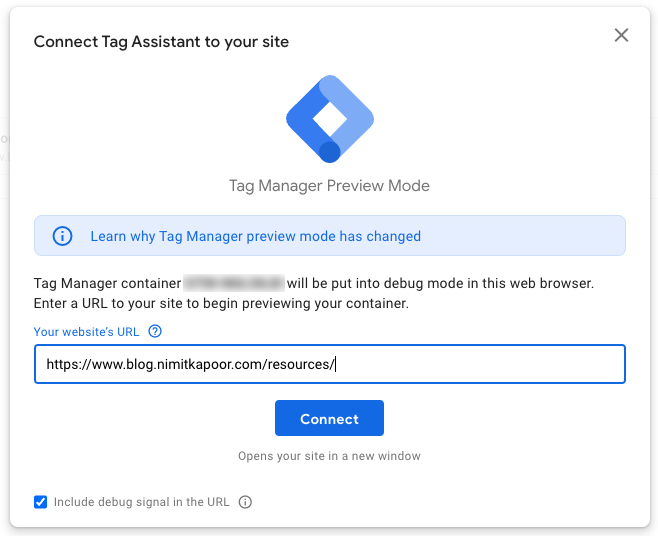Close the Connect Tag Assistant dialog
The width and height of the screenshot is (658, 536).
[x=621, y=35]
